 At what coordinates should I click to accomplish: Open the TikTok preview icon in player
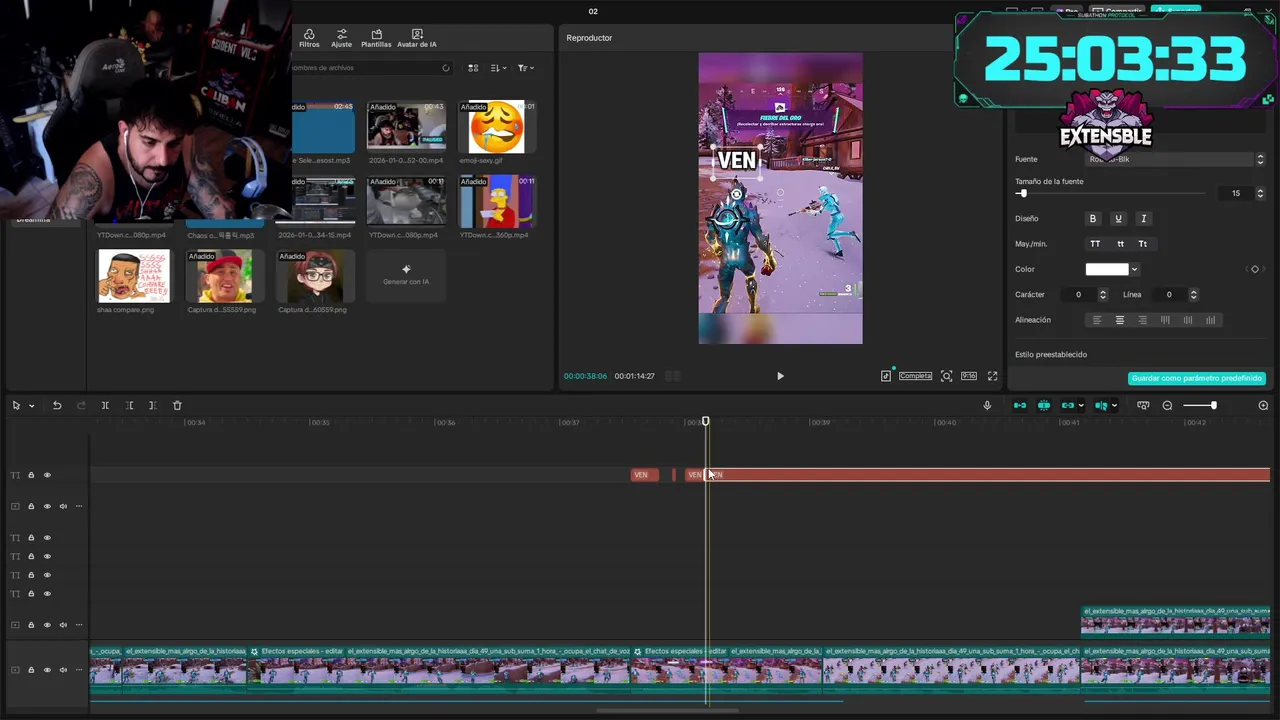[x=886, y=376]
